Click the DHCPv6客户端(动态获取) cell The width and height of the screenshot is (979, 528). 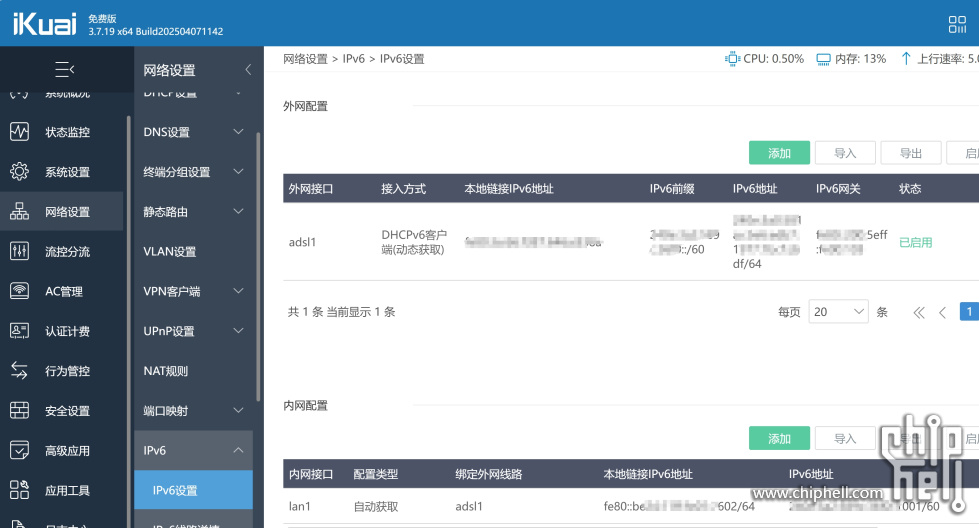pos(414,242)
